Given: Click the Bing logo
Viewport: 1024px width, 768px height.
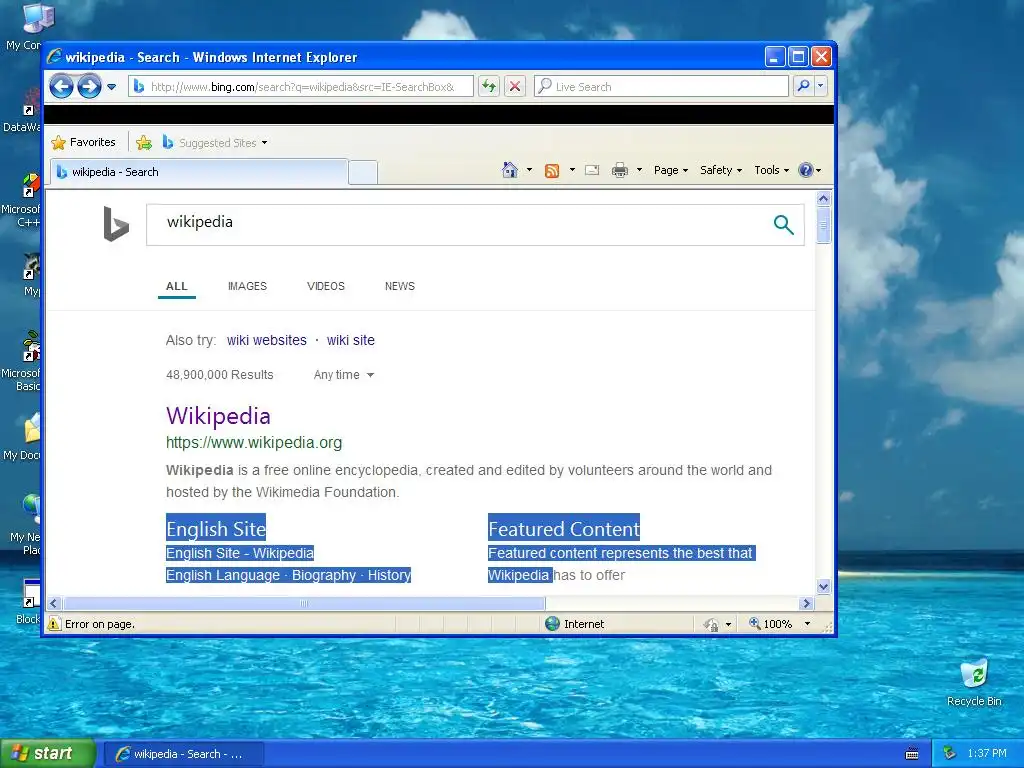Looking at the screenshot, I should (116, 223).
